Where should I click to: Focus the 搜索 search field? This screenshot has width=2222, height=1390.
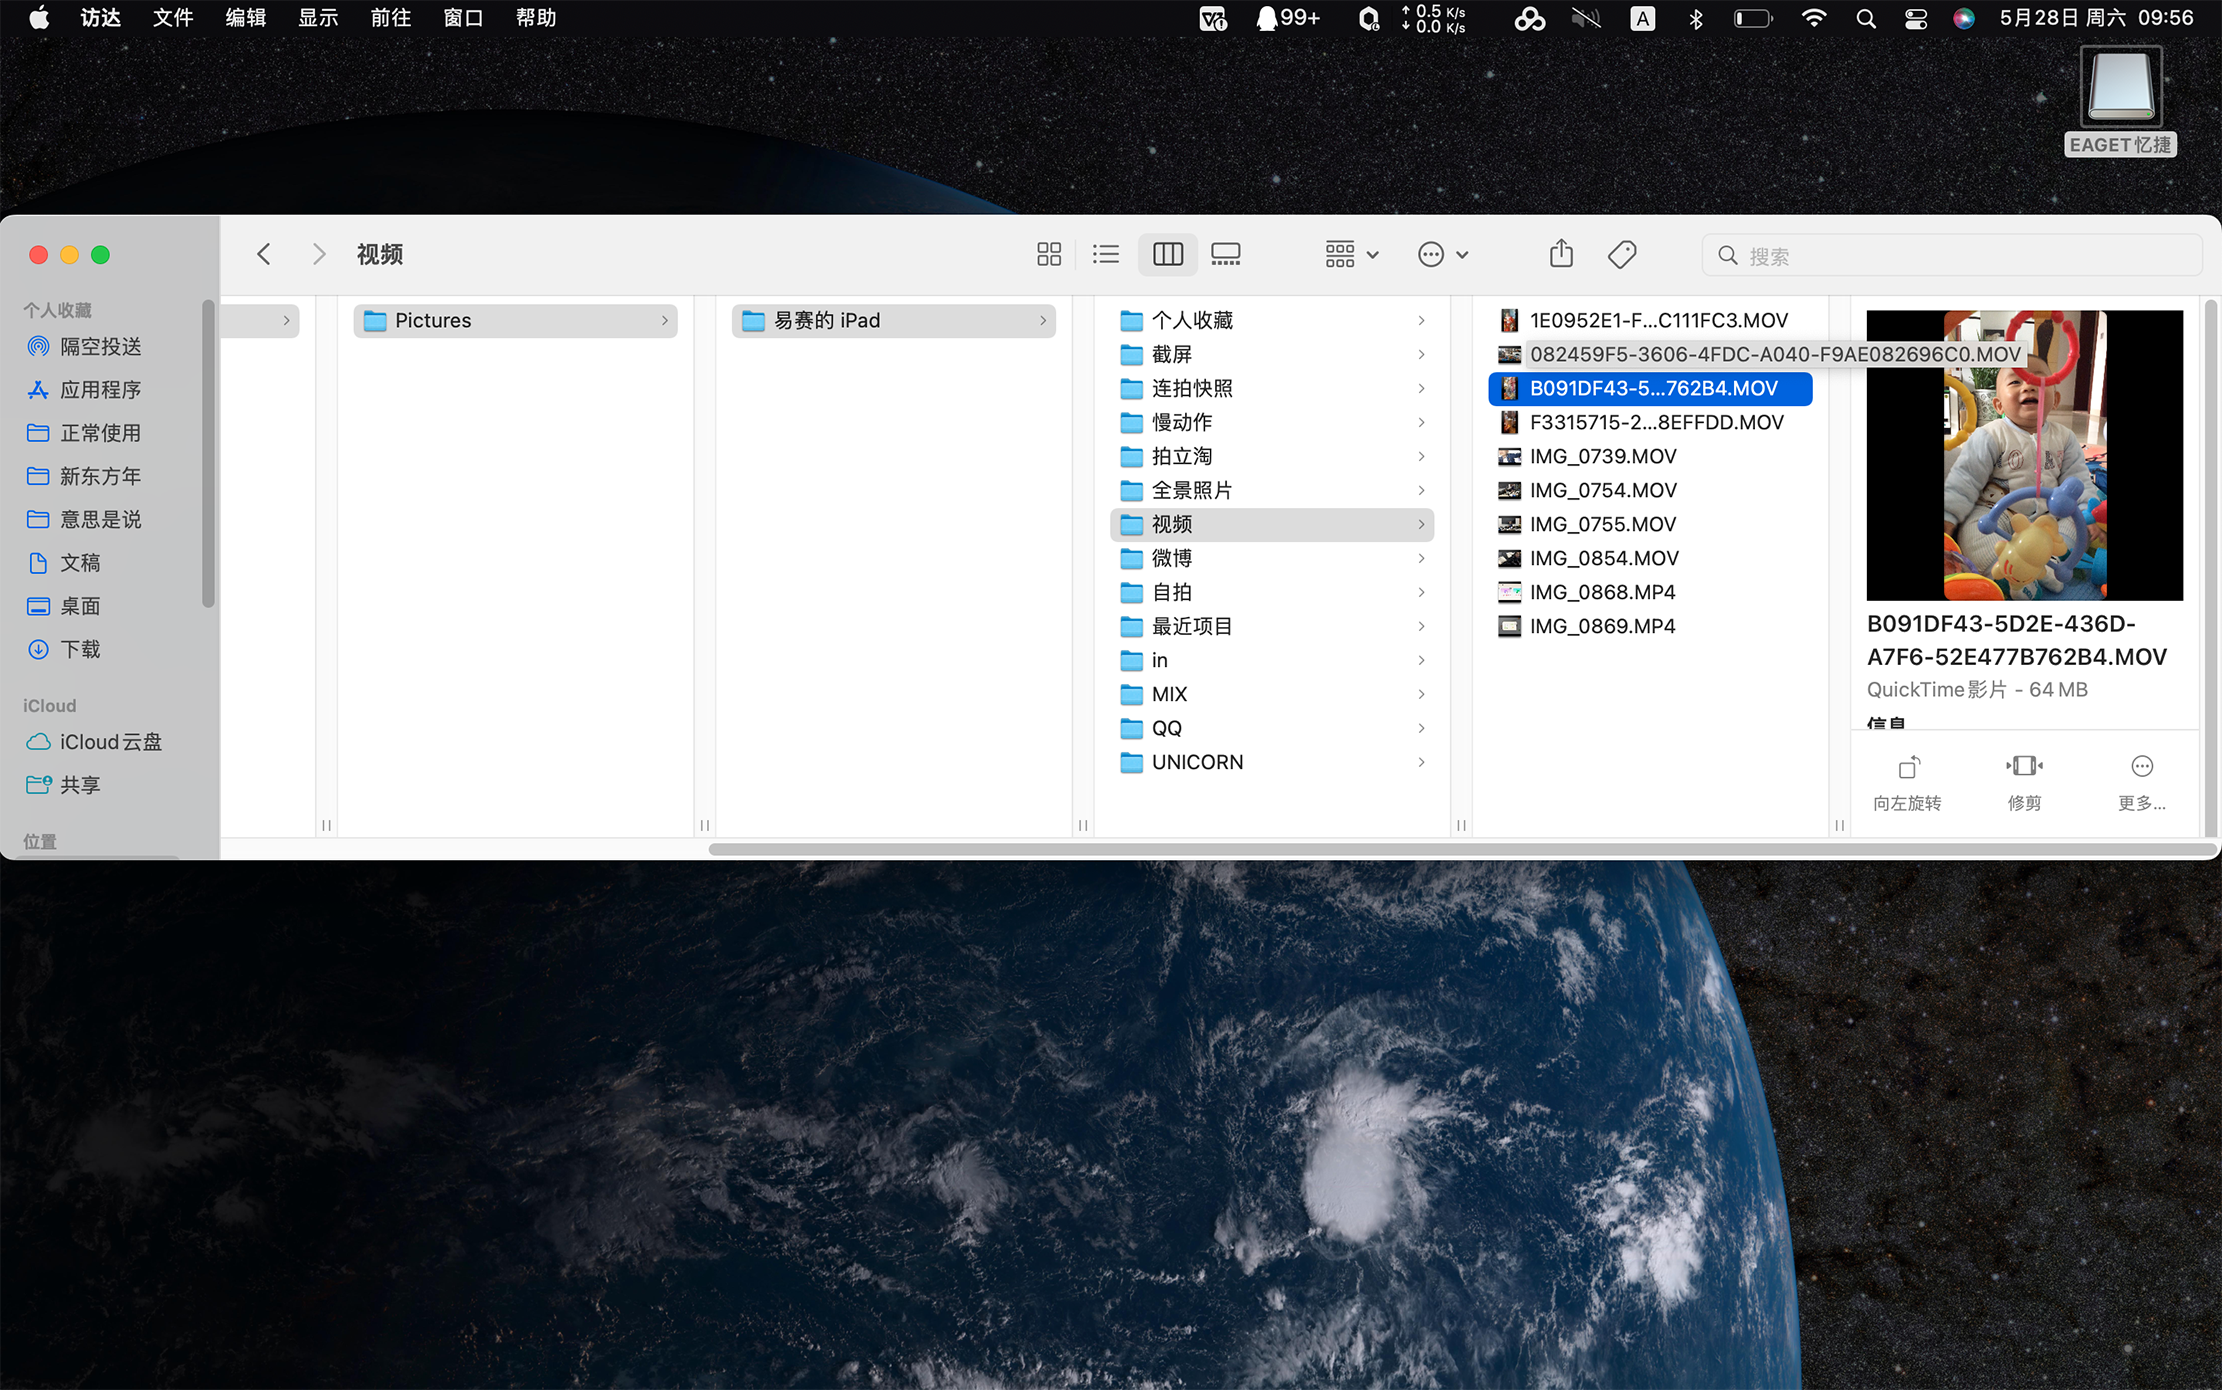[x=1952, y=255]
